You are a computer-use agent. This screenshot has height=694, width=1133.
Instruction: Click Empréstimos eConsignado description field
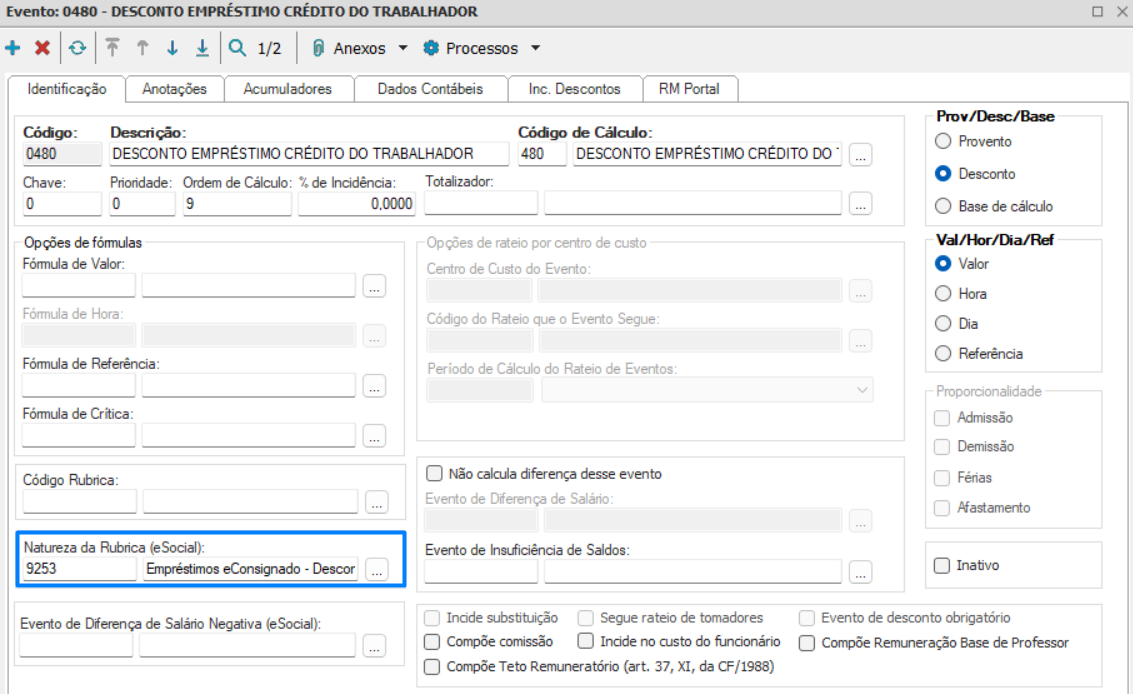point(250,569)
